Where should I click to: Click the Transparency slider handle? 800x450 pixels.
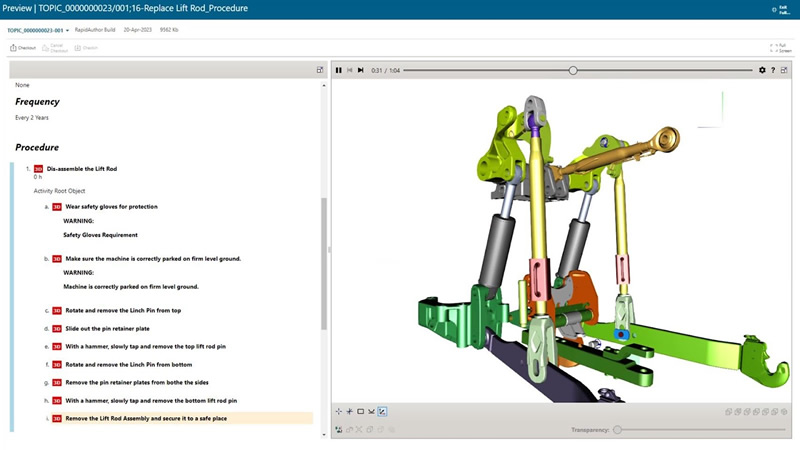pos(618,429)
